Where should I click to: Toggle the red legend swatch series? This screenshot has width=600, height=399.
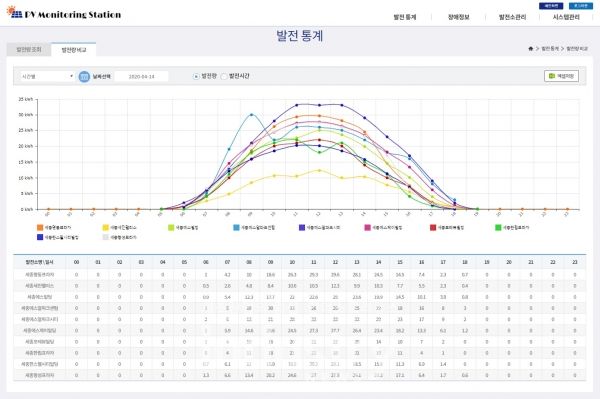(433, 228)
